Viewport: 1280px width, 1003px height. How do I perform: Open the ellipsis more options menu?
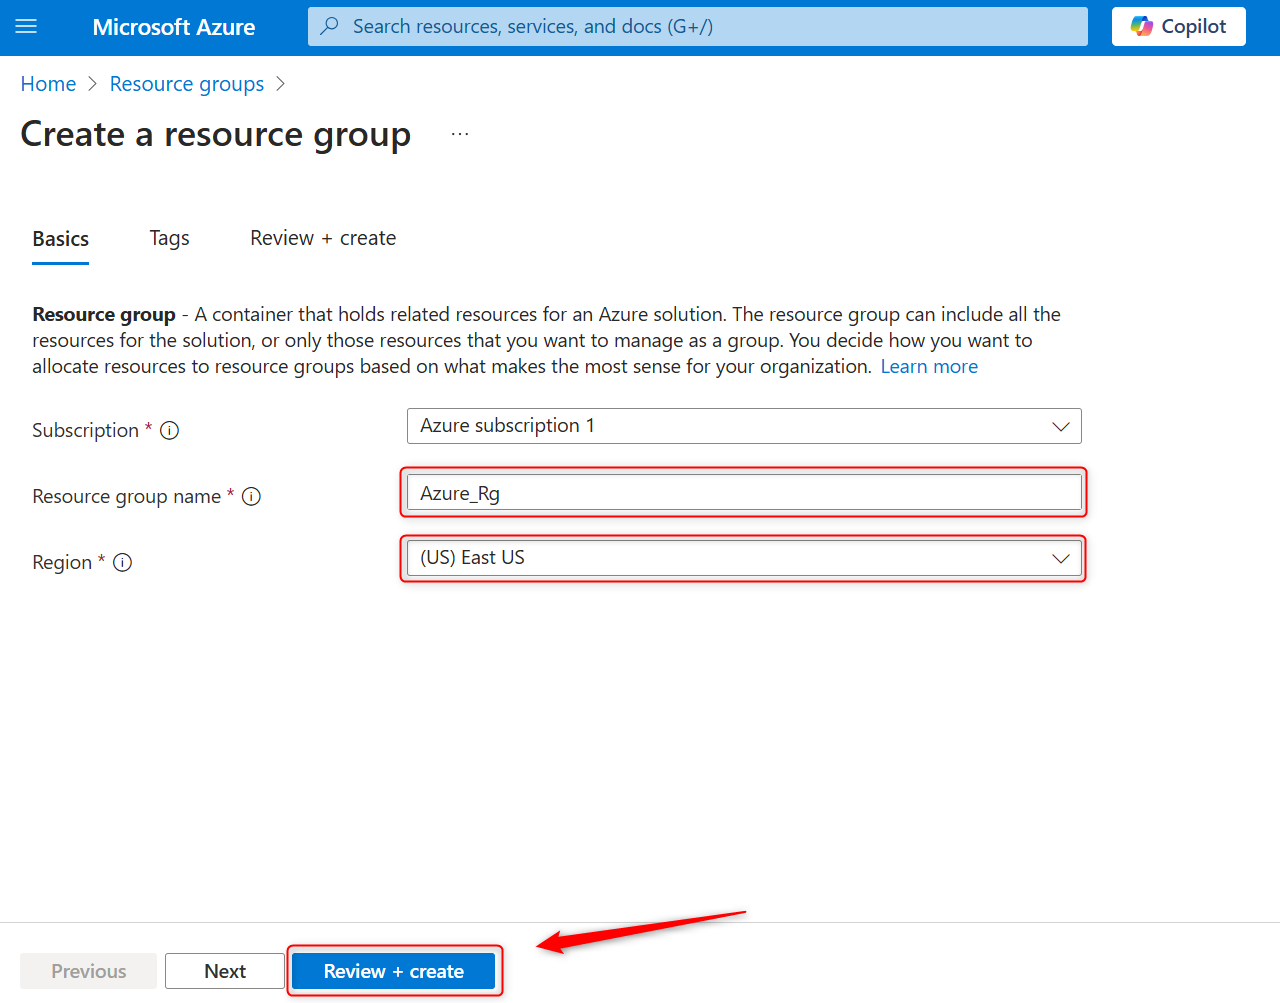(x=460, y=134)
